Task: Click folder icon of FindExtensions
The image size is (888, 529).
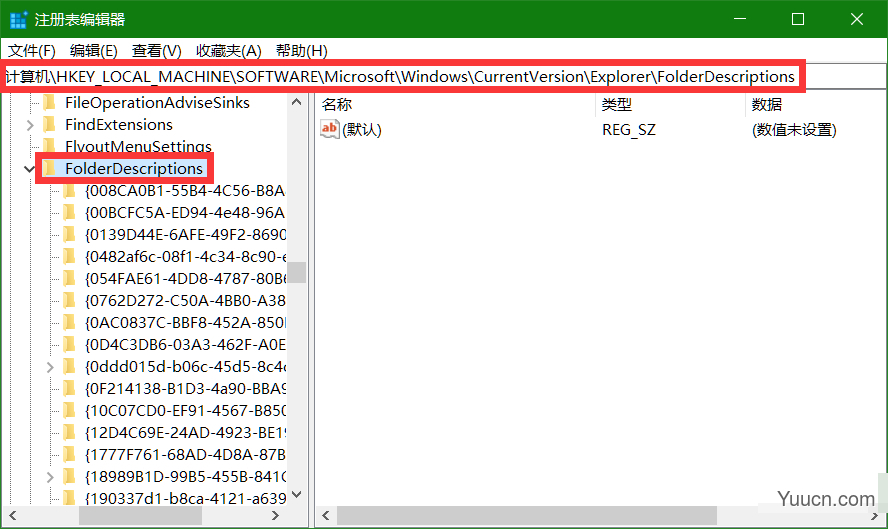Action: [49, 125]
